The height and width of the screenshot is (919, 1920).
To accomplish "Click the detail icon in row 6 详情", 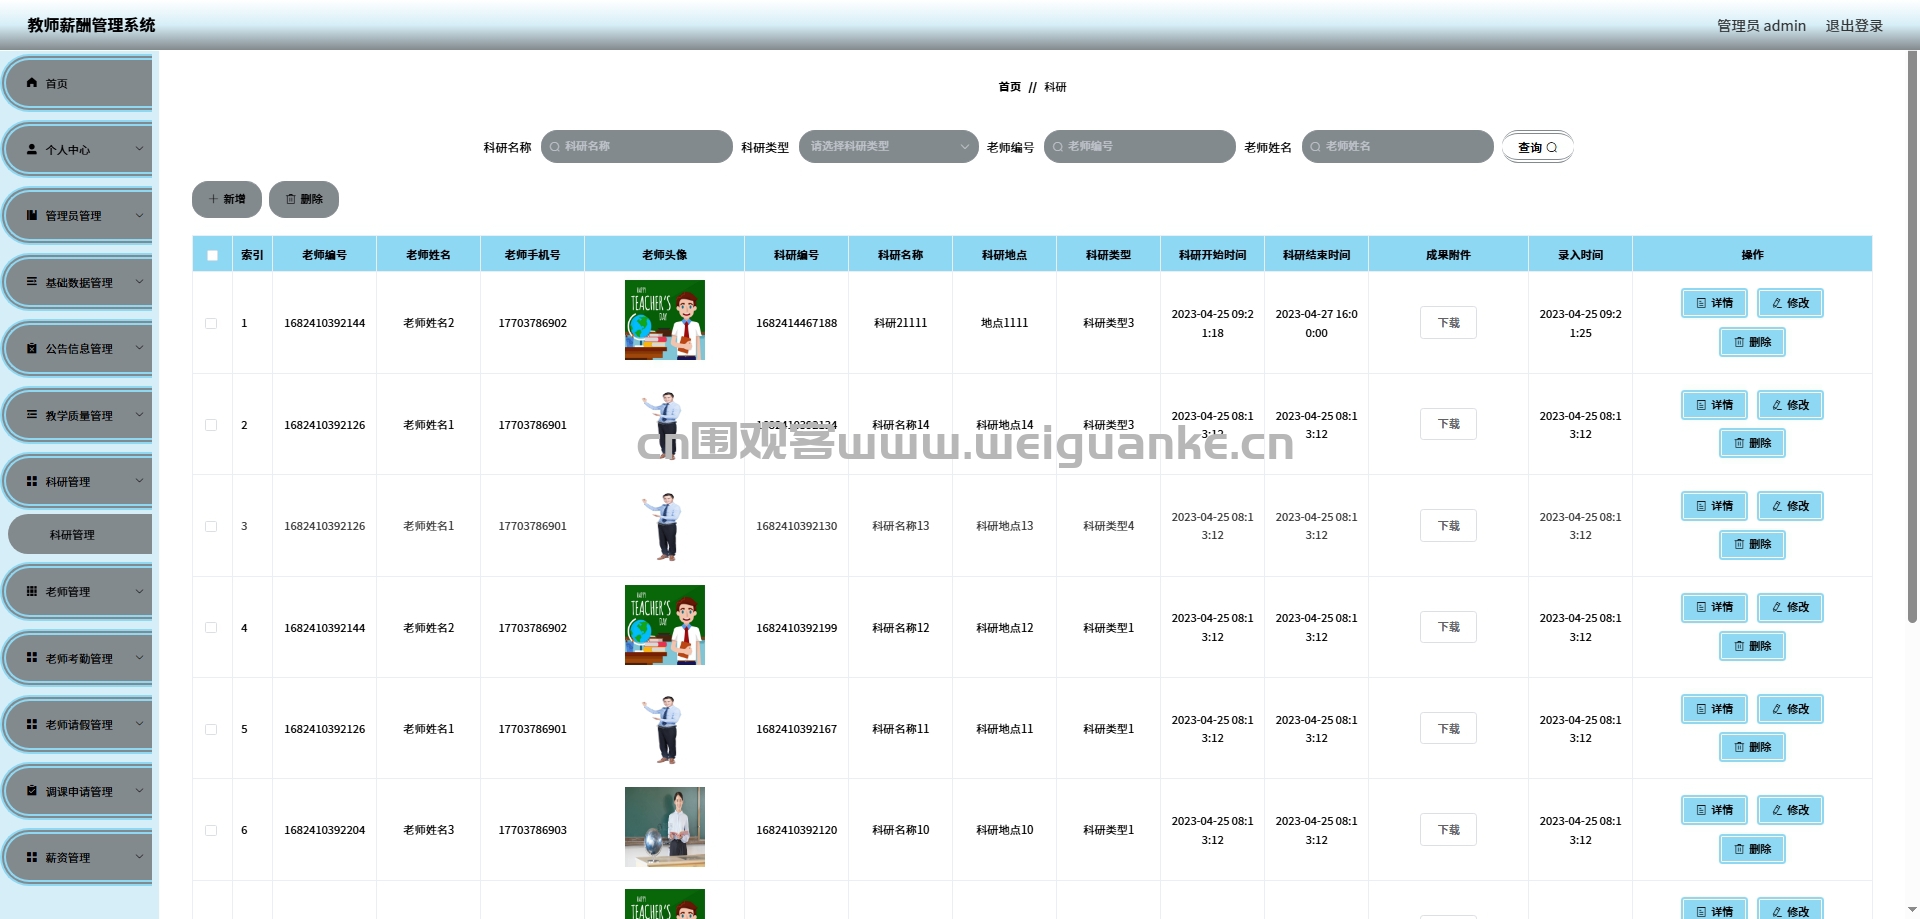I will click(x=1701, y=810).
